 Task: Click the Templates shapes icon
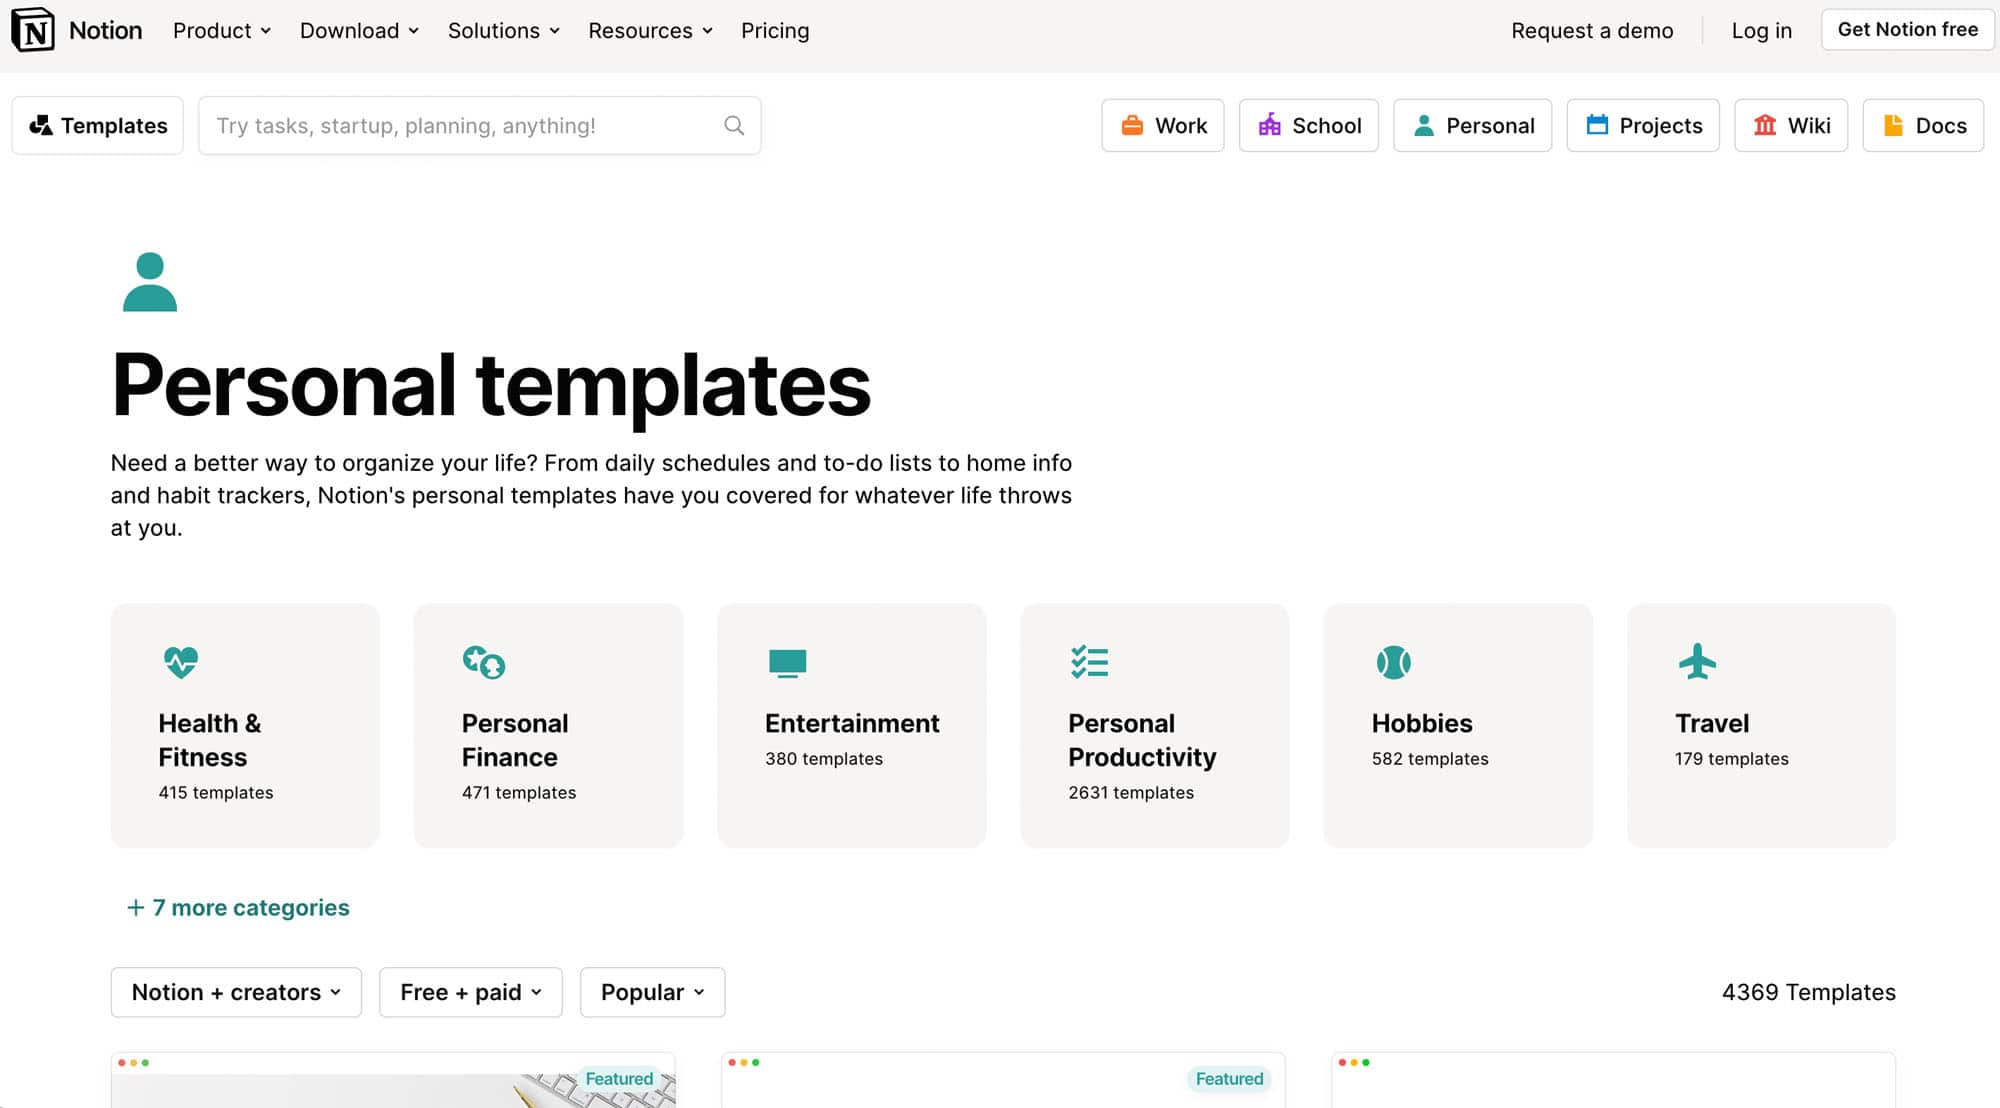(40, 125)
